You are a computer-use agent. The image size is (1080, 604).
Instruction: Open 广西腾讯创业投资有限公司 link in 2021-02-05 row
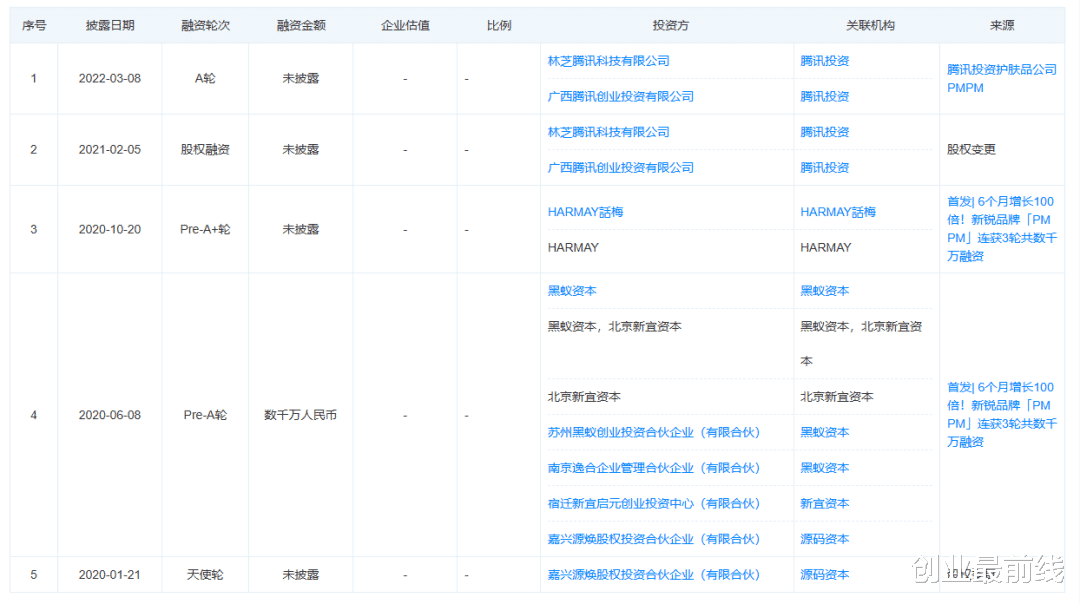pos(621,168)
